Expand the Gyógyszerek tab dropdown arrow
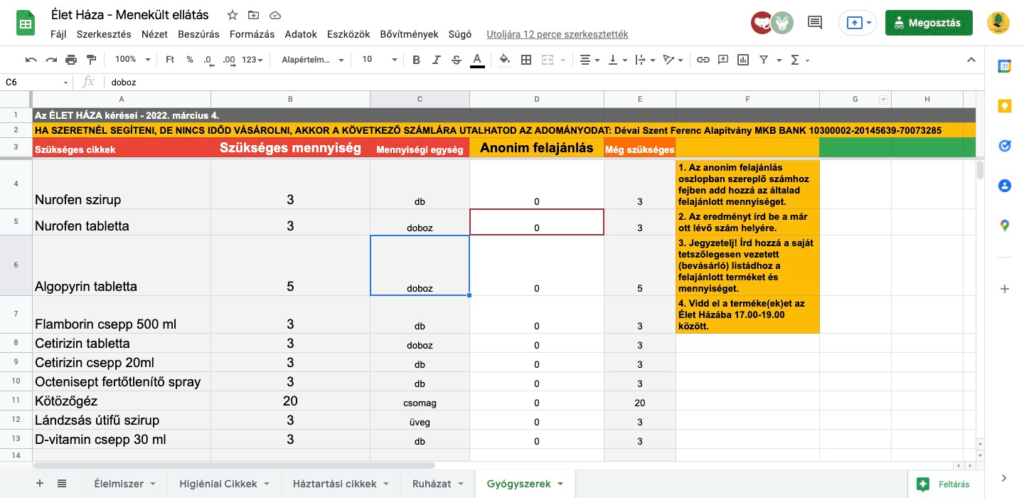 [x=561, y=484]
